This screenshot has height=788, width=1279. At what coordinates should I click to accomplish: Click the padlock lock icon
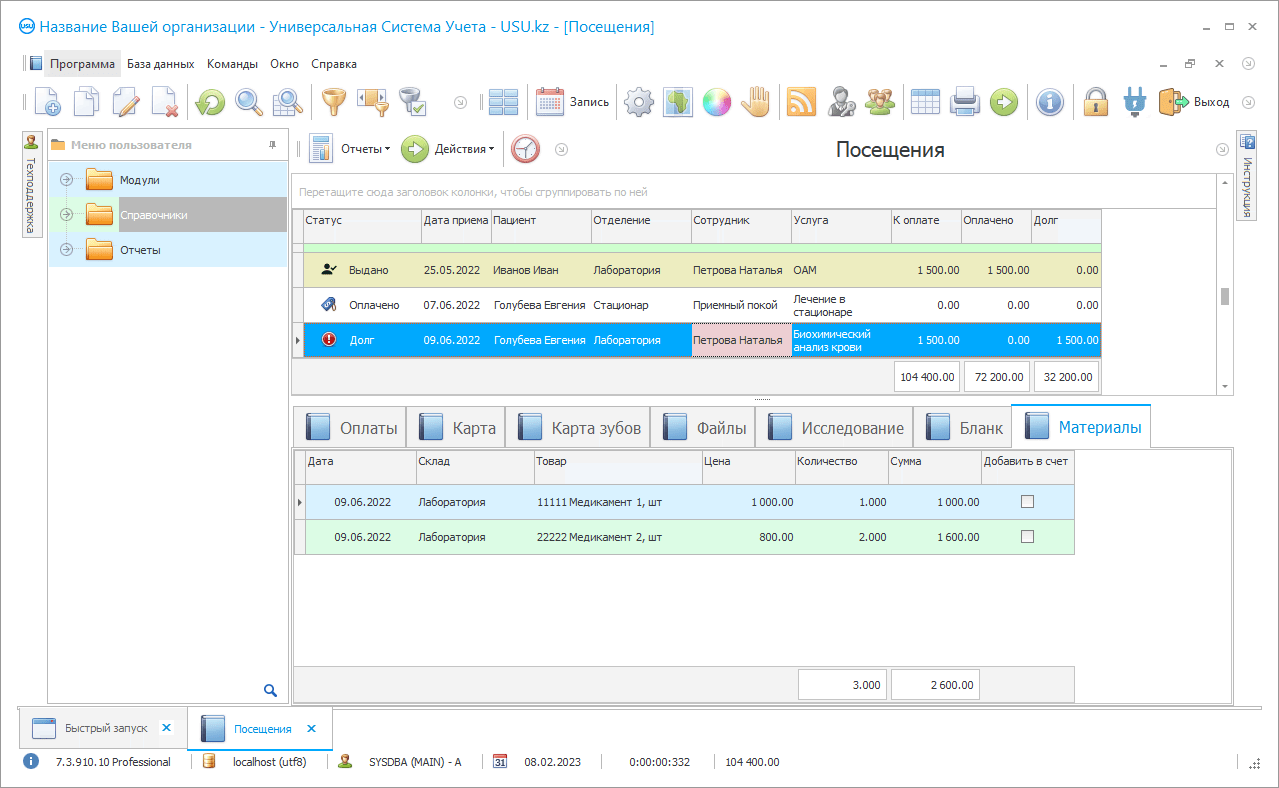[x=1096, y=102]
